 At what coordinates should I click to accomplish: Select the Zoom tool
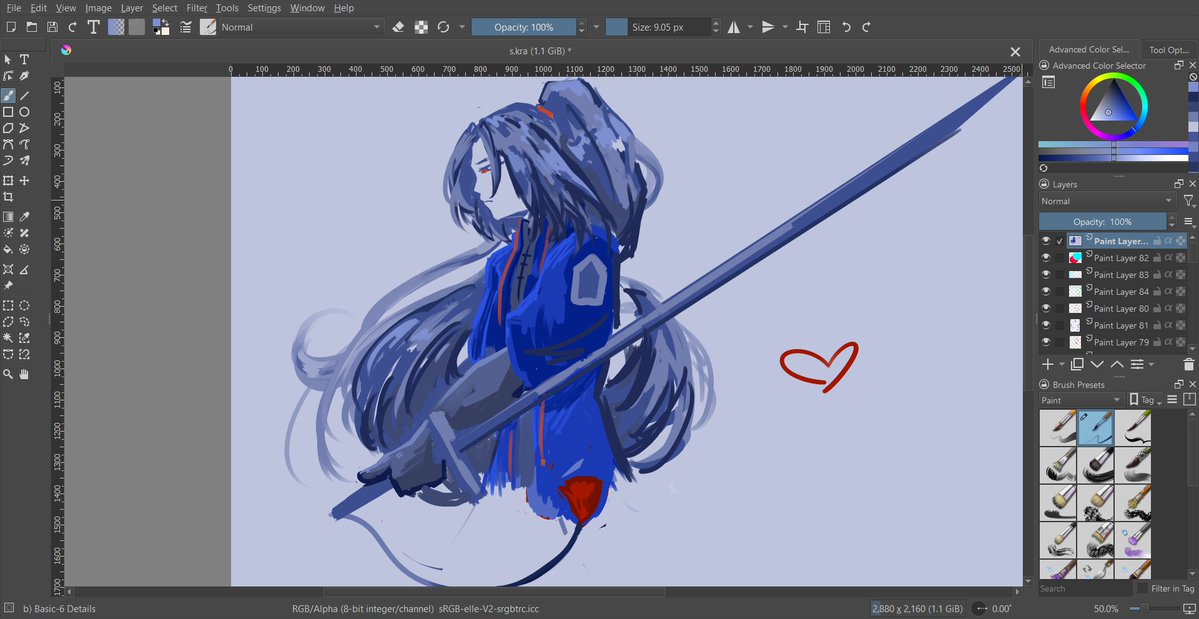point(8,374)
